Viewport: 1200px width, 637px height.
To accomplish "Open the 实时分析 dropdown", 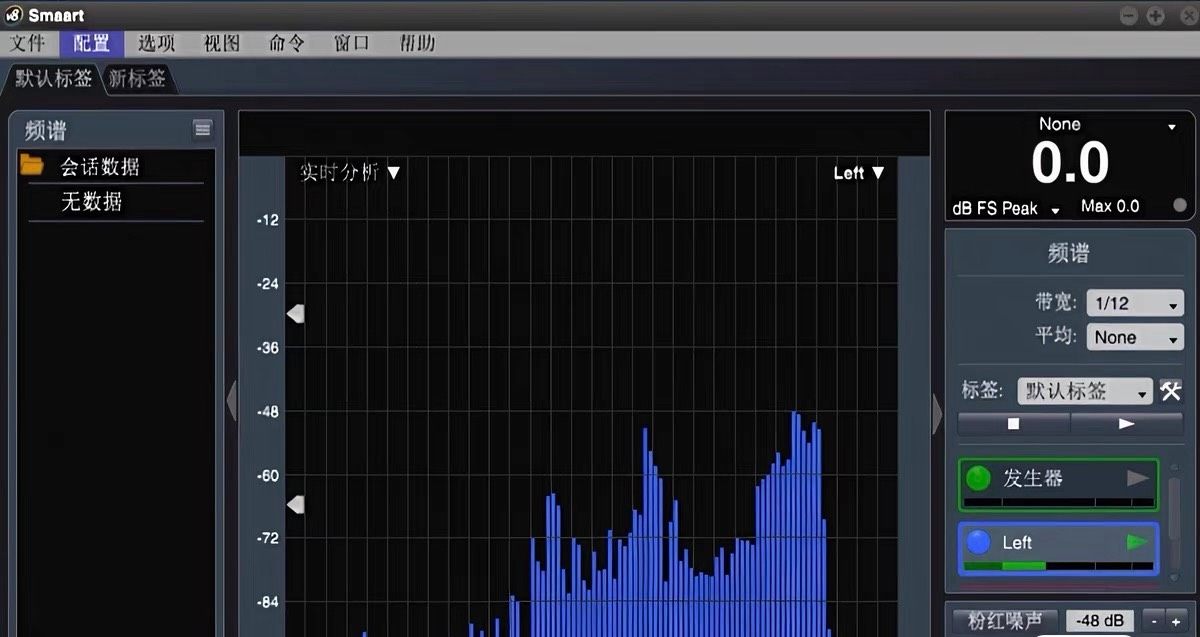I will (350, 172).
